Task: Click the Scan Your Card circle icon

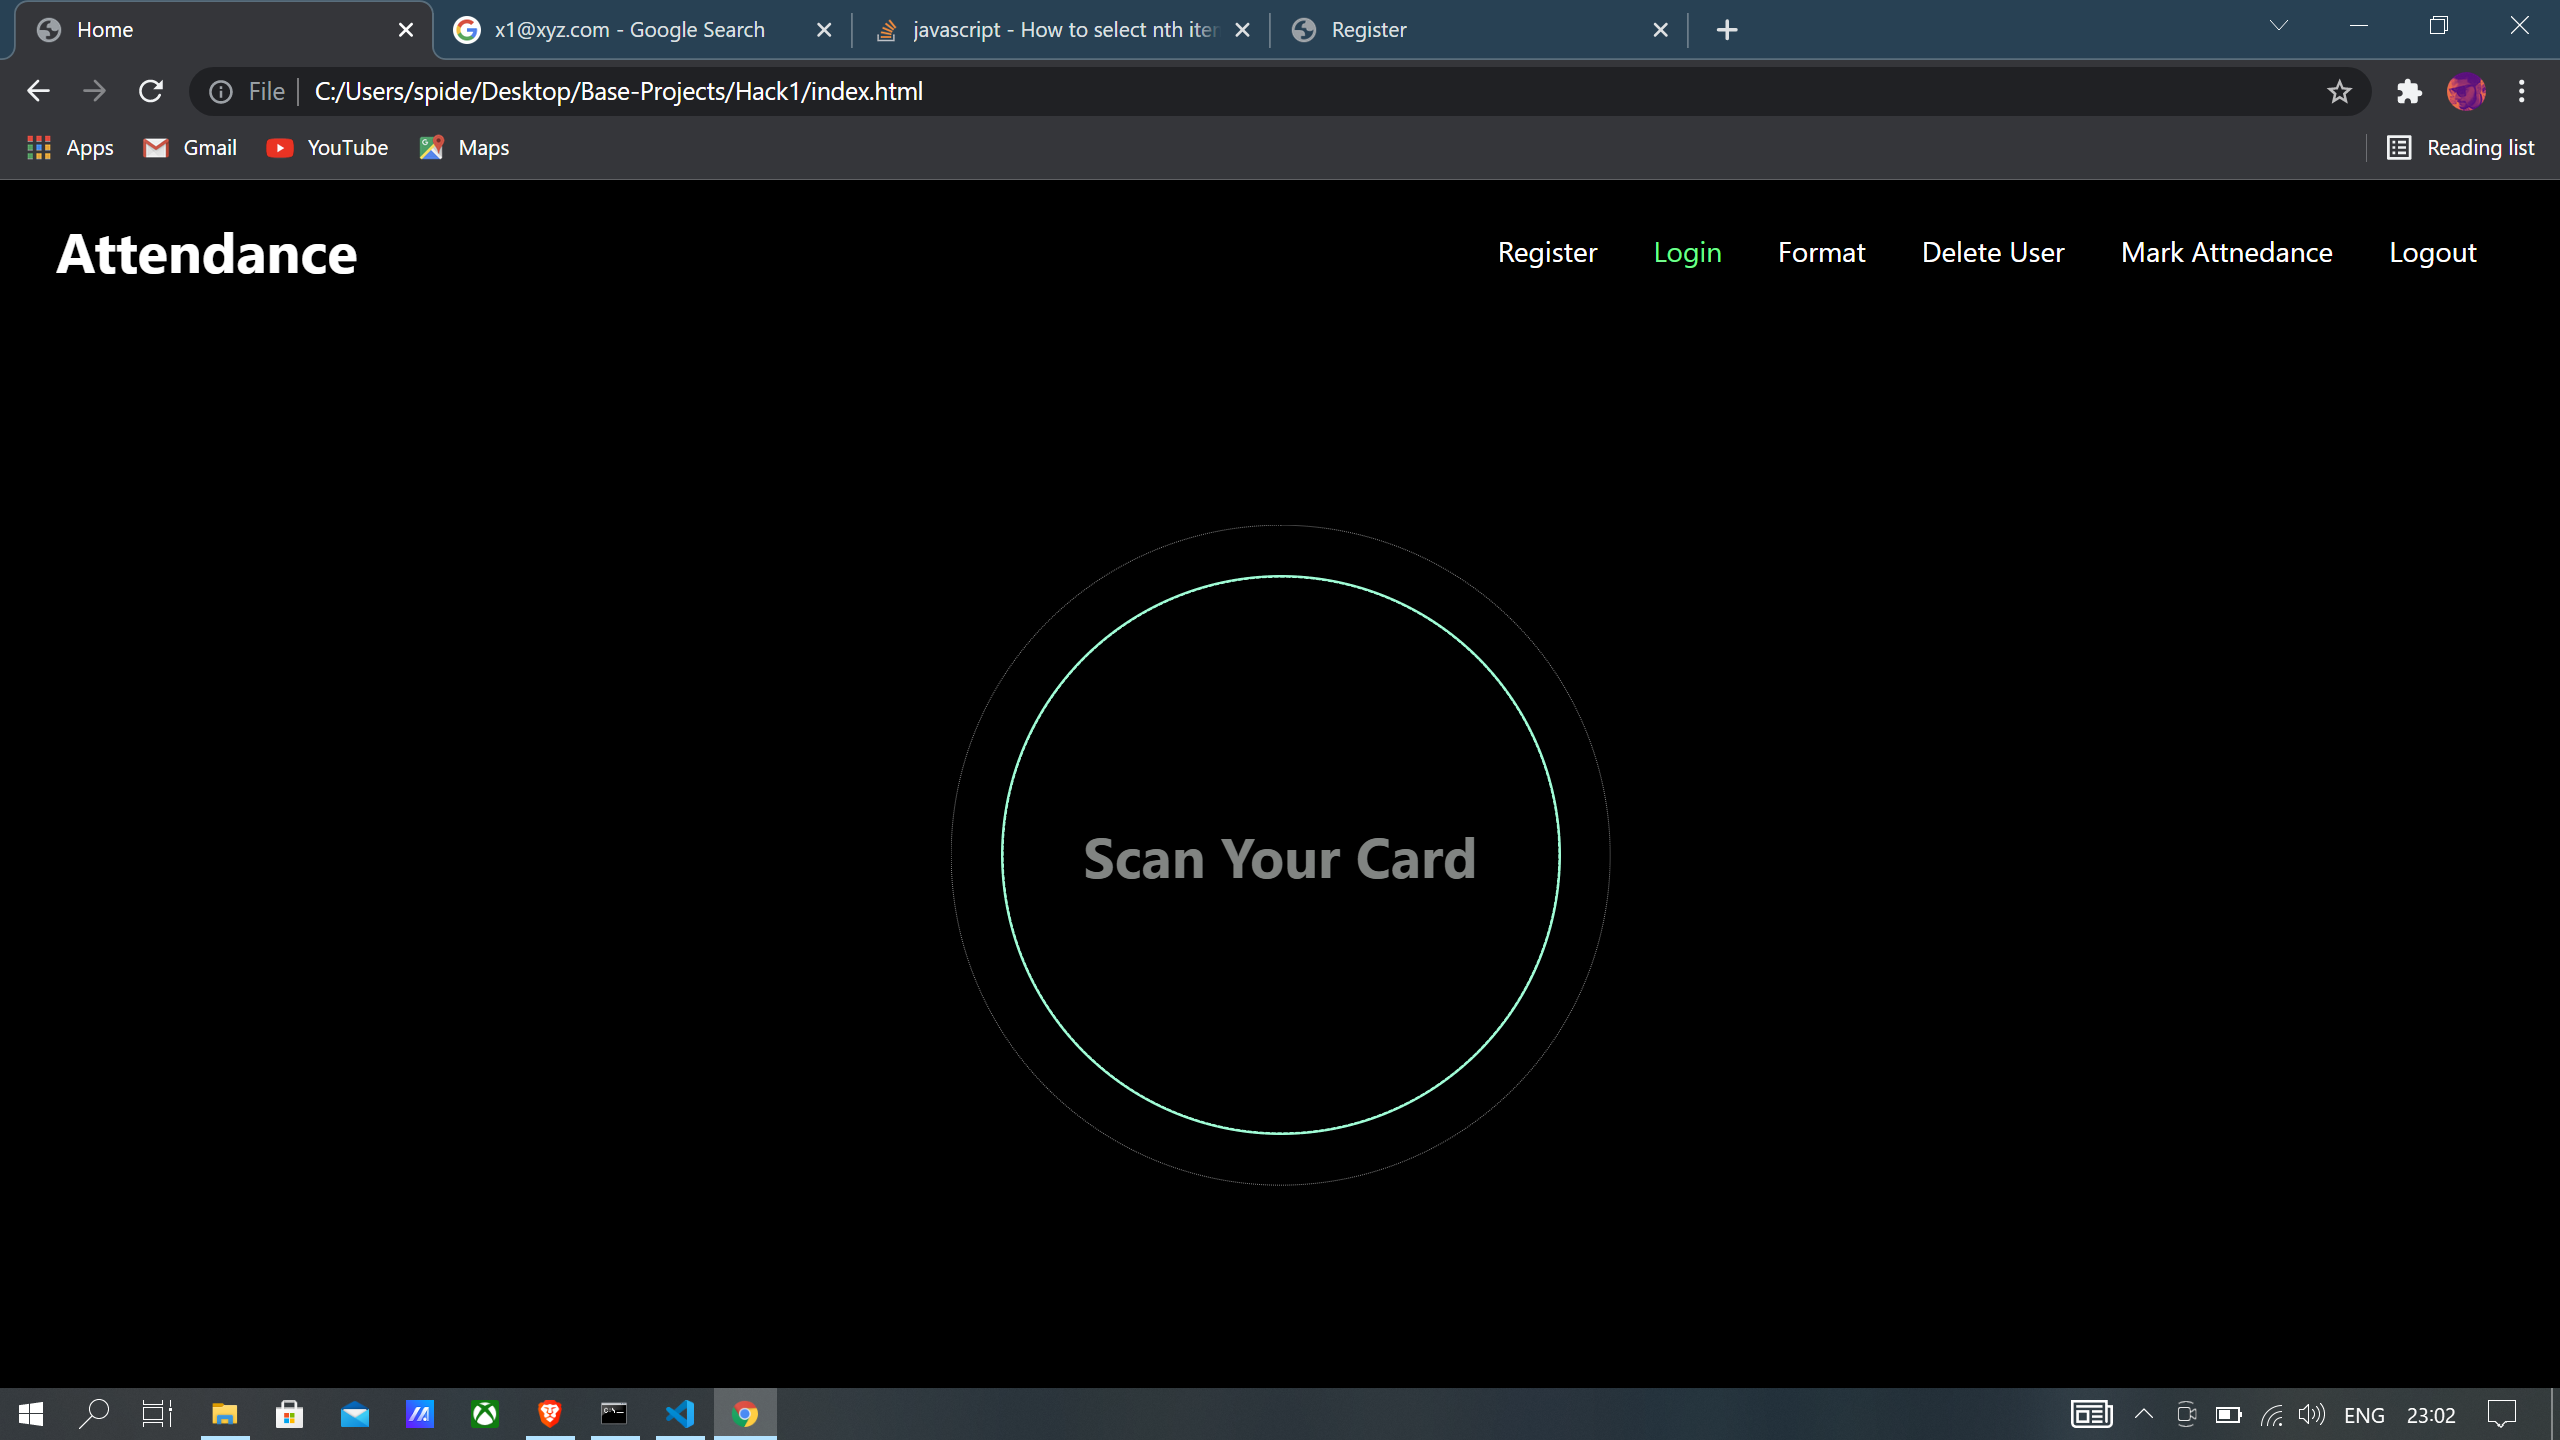Action: (x=1280, y=856)
